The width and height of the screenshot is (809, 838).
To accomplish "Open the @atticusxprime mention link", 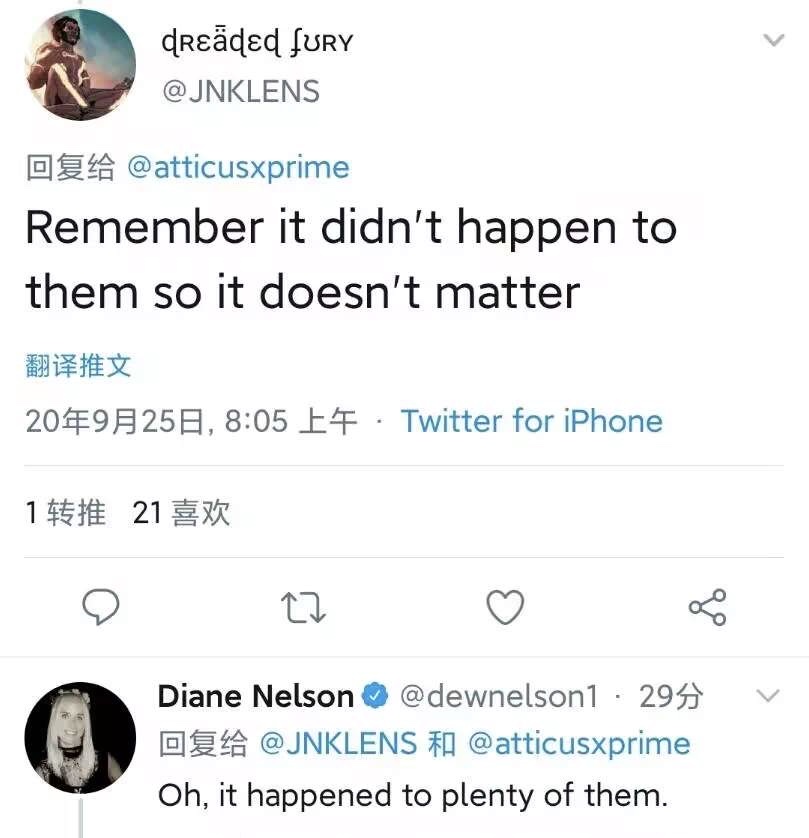I will (x=238, y=167).
